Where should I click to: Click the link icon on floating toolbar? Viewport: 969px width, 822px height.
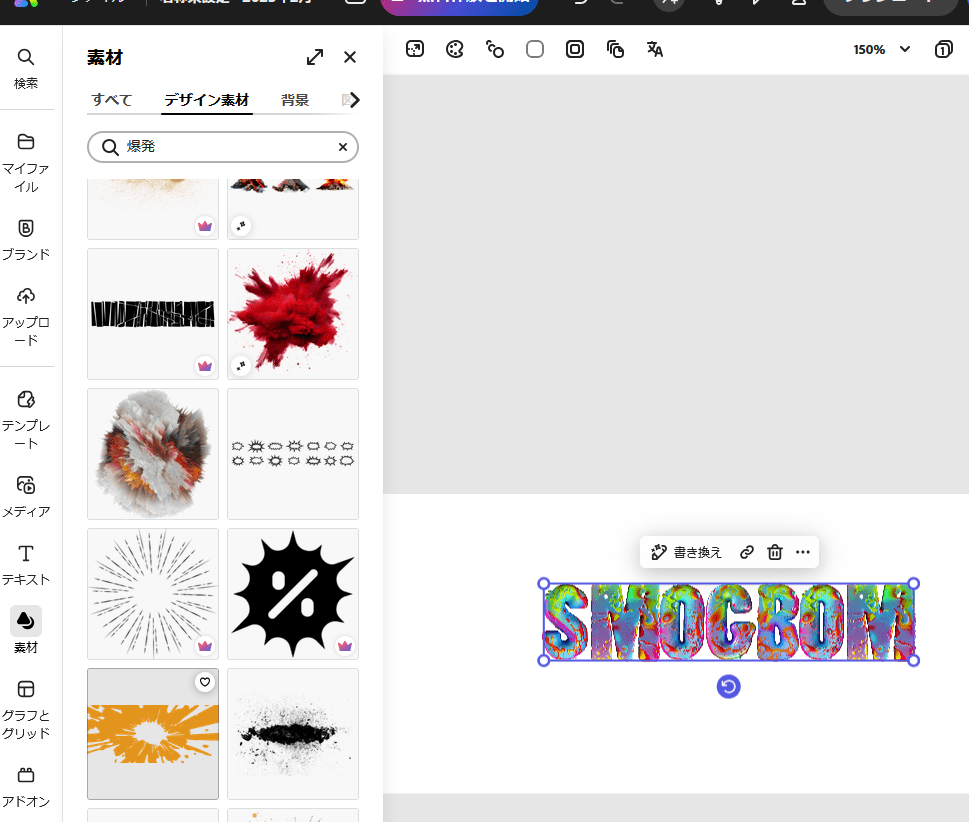(x=747, y=552)
